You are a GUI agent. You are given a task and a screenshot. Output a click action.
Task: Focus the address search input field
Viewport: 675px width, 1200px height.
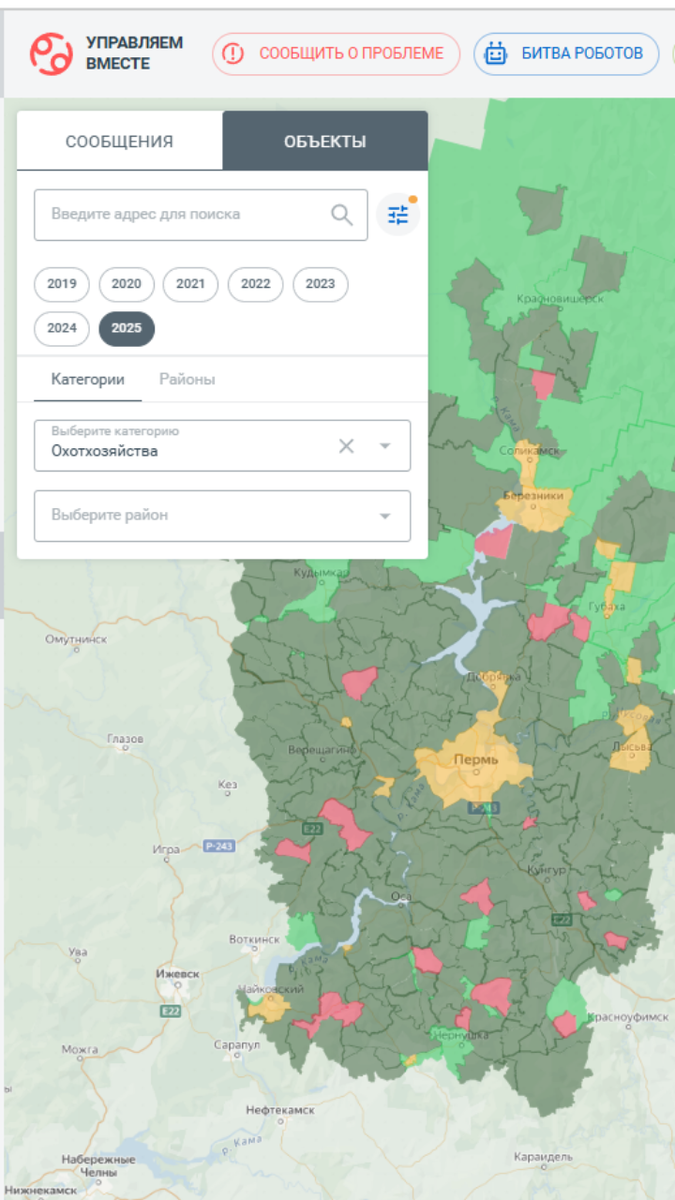[201, 215]
